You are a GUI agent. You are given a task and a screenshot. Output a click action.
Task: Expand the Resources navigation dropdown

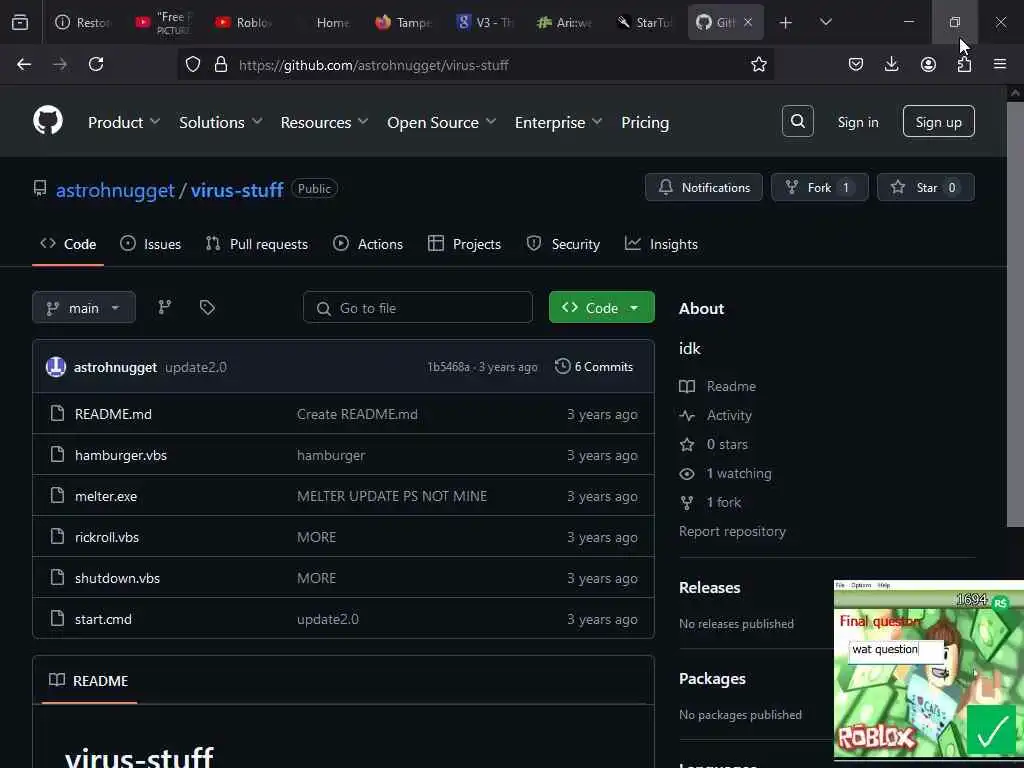click(325, 122)
